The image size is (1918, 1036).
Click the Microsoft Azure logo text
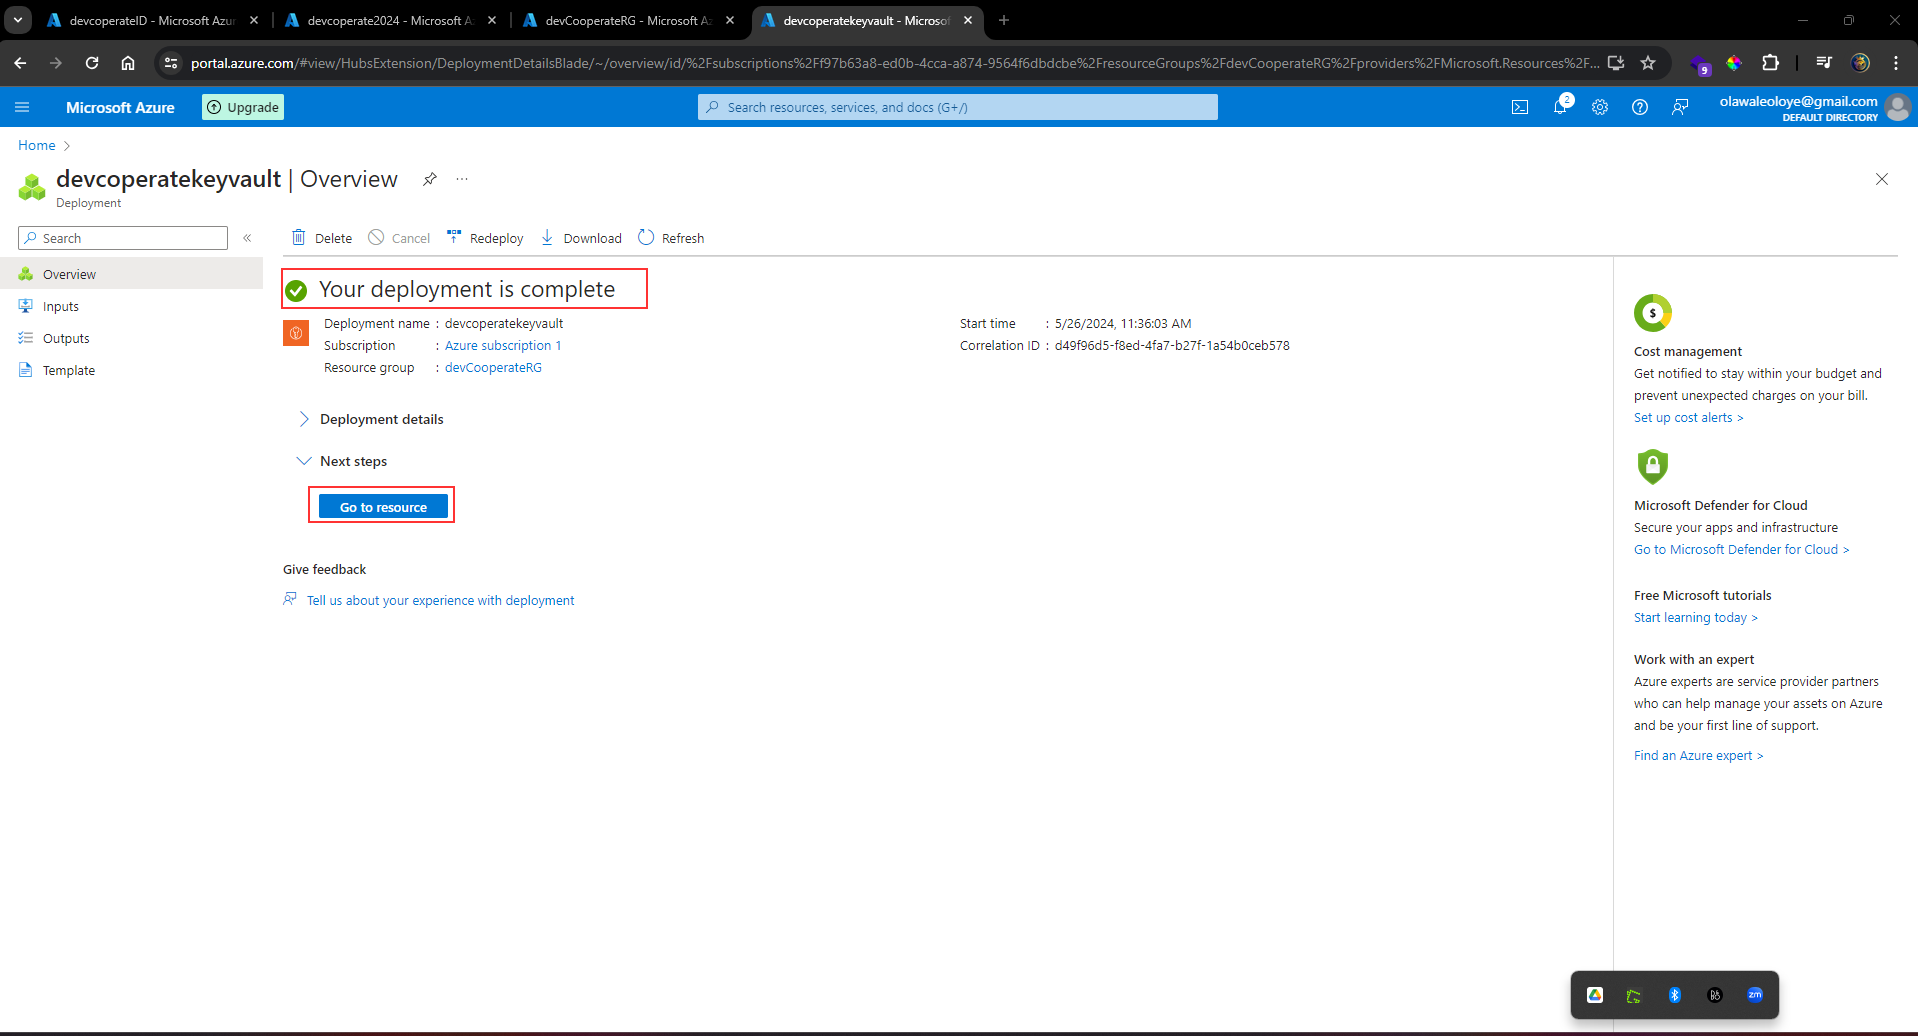(x=120, y=107)
